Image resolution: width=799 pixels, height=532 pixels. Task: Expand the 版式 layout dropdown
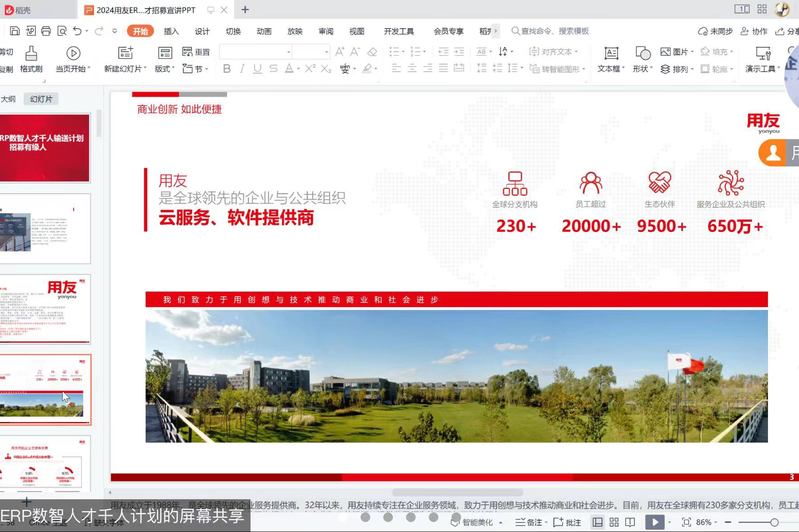click(165, 69)
